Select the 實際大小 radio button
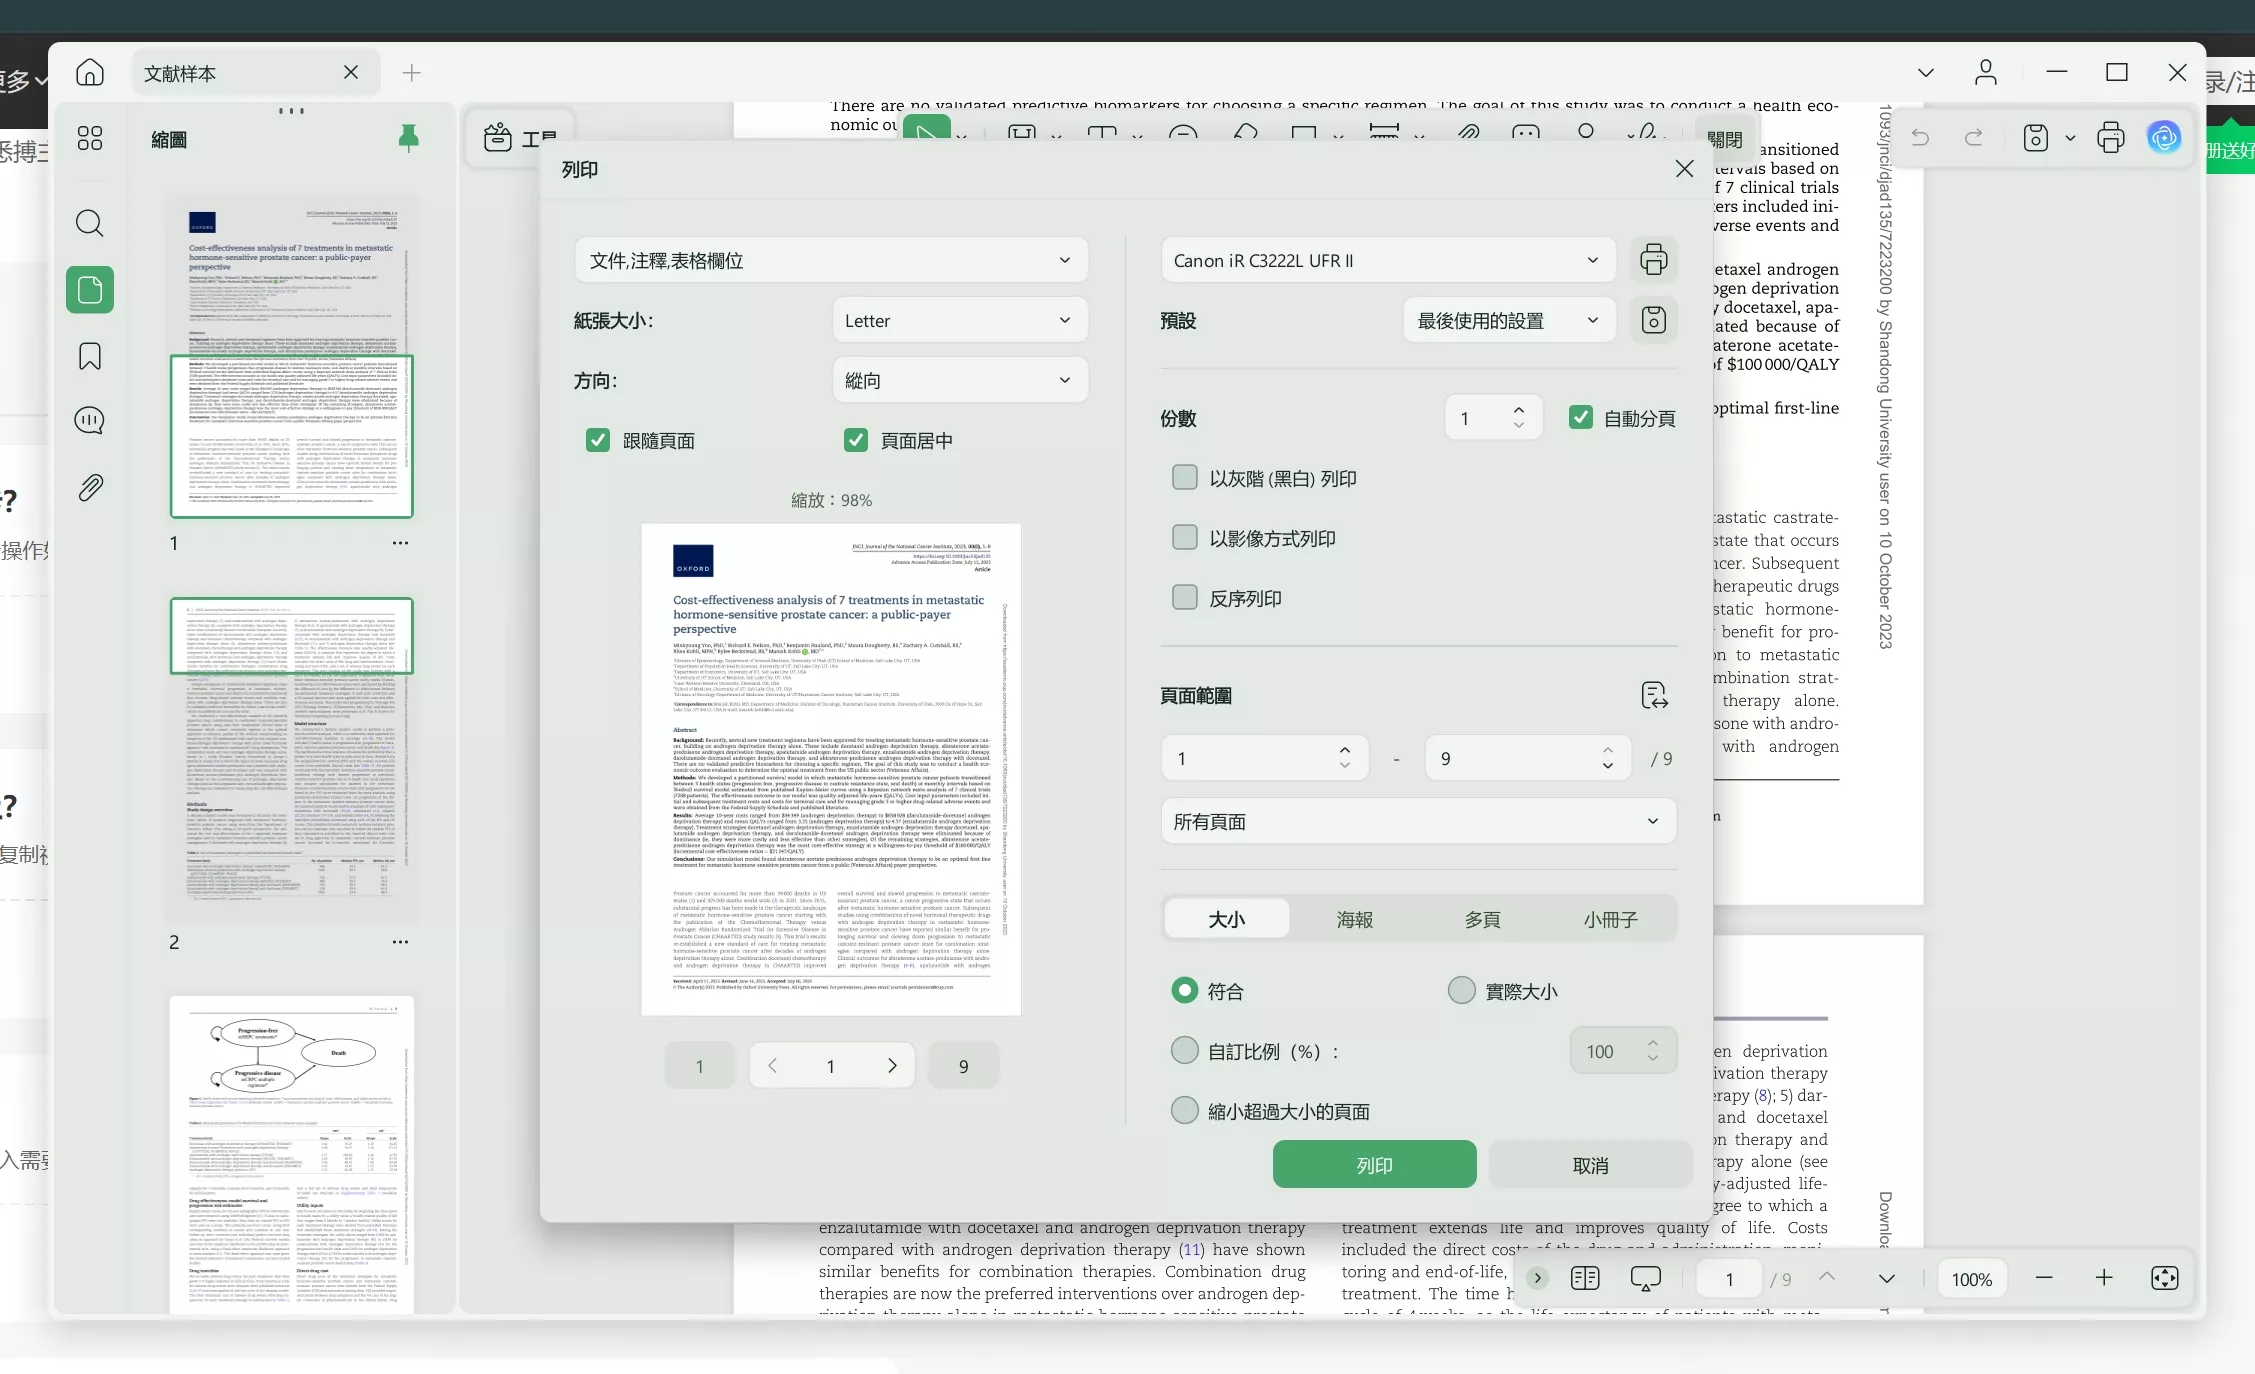 (x=1461, y=991)
